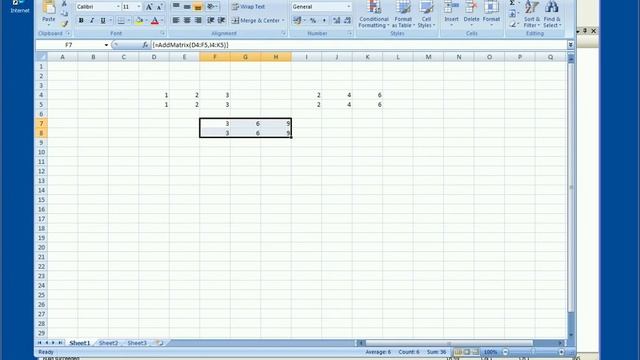
Task: Toggle Wrap Text
Action: tap(249, 7)
